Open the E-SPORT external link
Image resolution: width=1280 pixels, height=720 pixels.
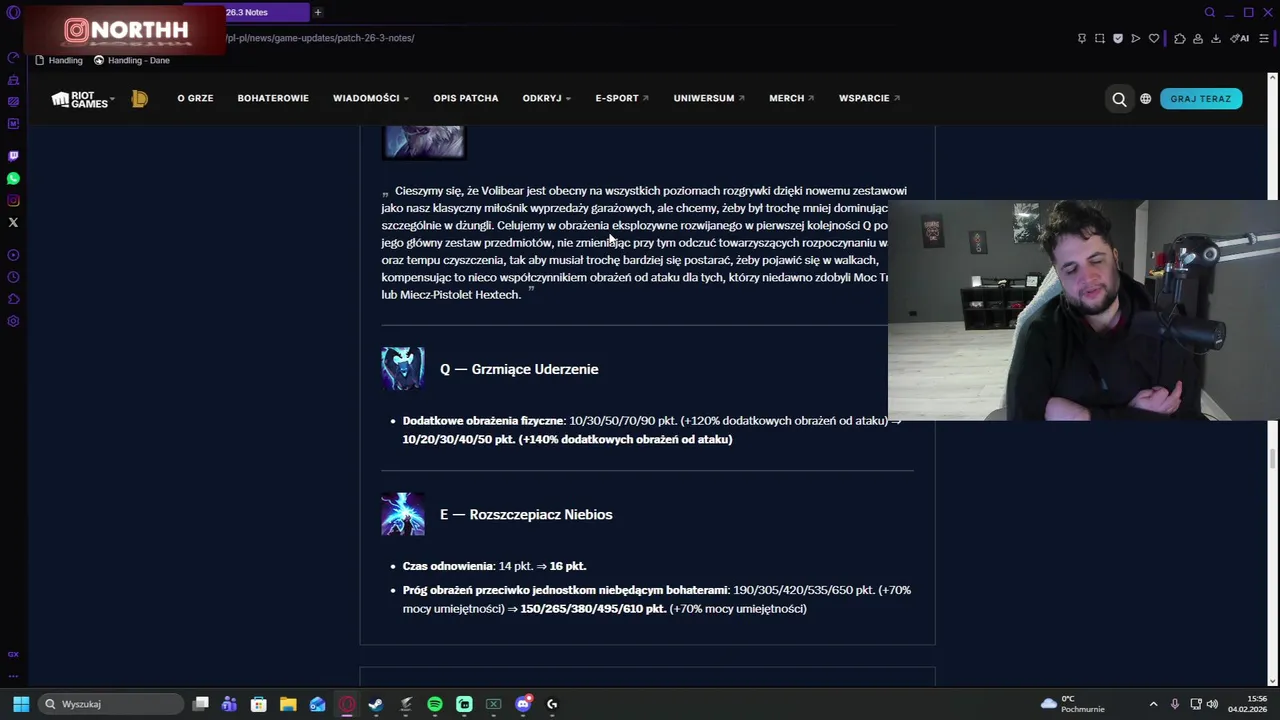(x=622, y=98)
